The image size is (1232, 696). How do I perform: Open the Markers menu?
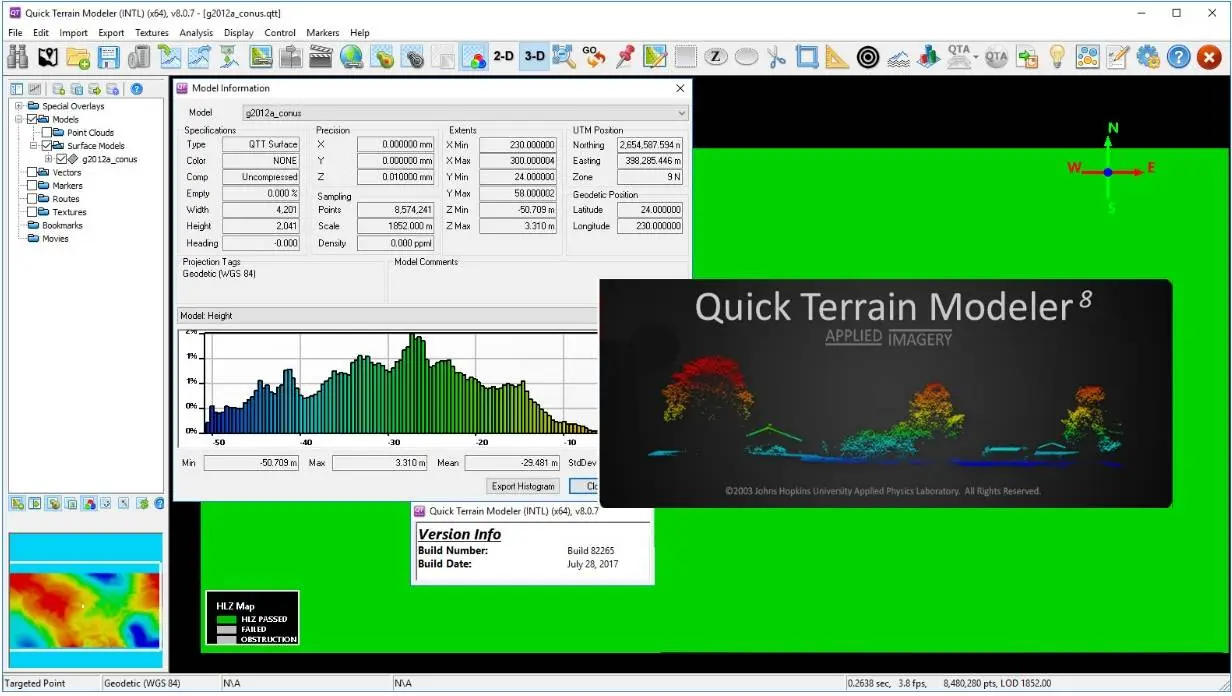coord(322,33)
